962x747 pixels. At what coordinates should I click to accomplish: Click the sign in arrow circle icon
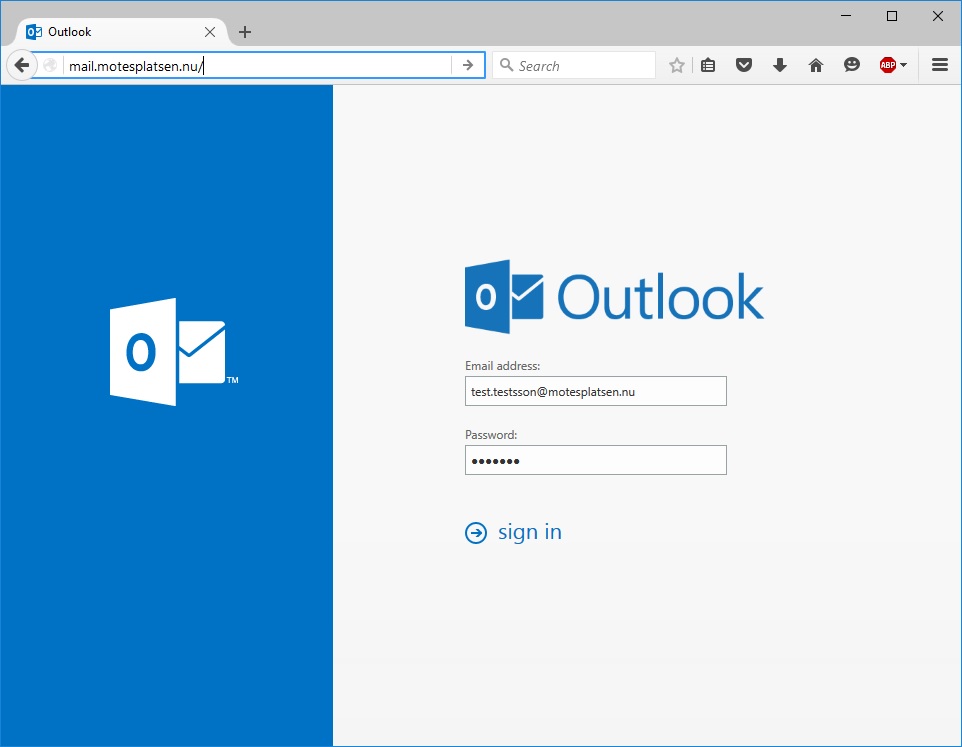pyautogui.click(x=475, y=533)
